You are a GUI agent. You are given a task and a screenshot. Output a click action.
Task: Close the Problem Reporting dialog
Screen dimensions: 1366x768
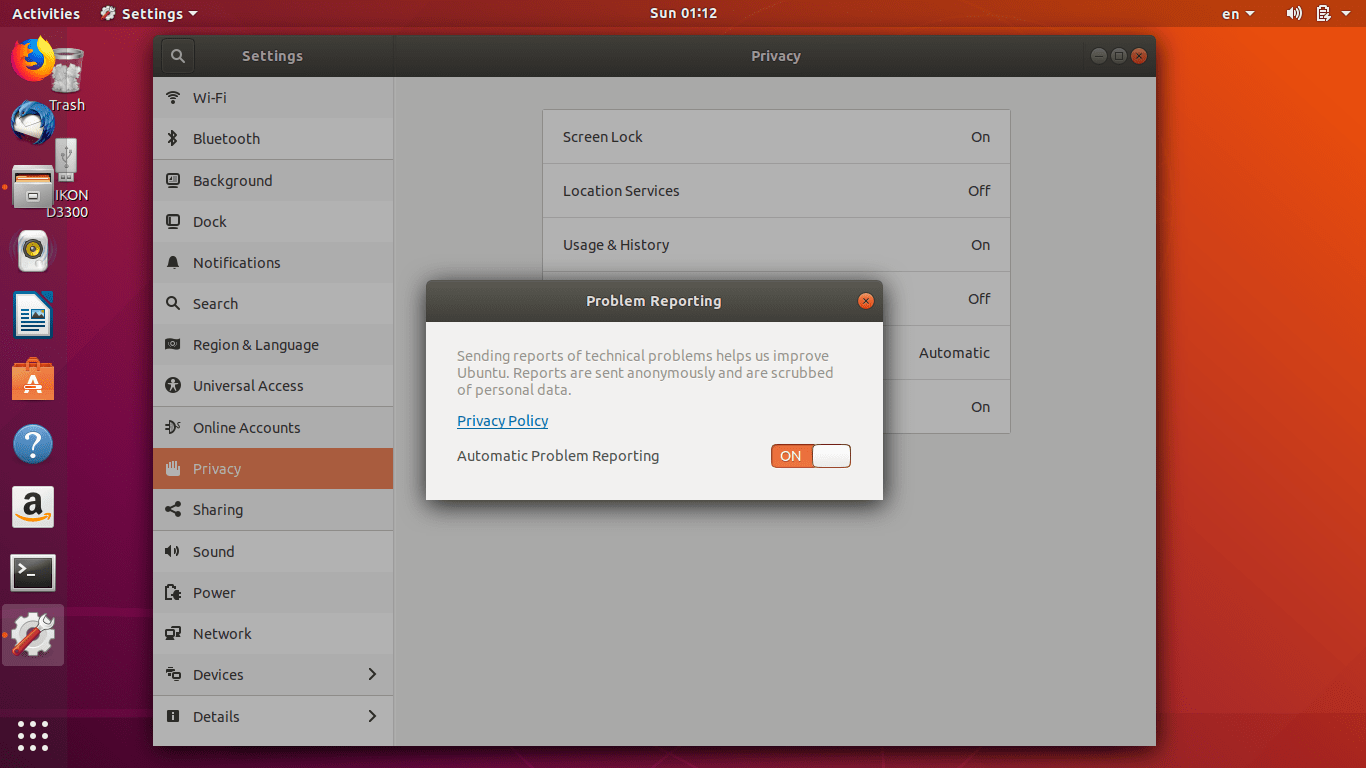866,301
